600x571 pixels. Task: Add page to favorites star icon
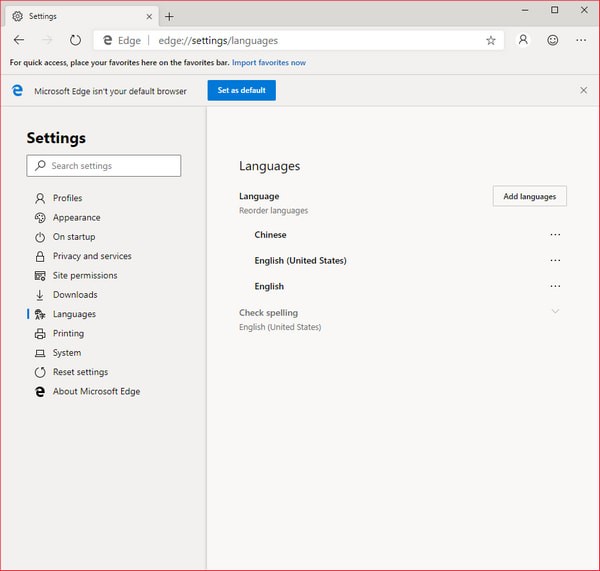coord(490,41)
